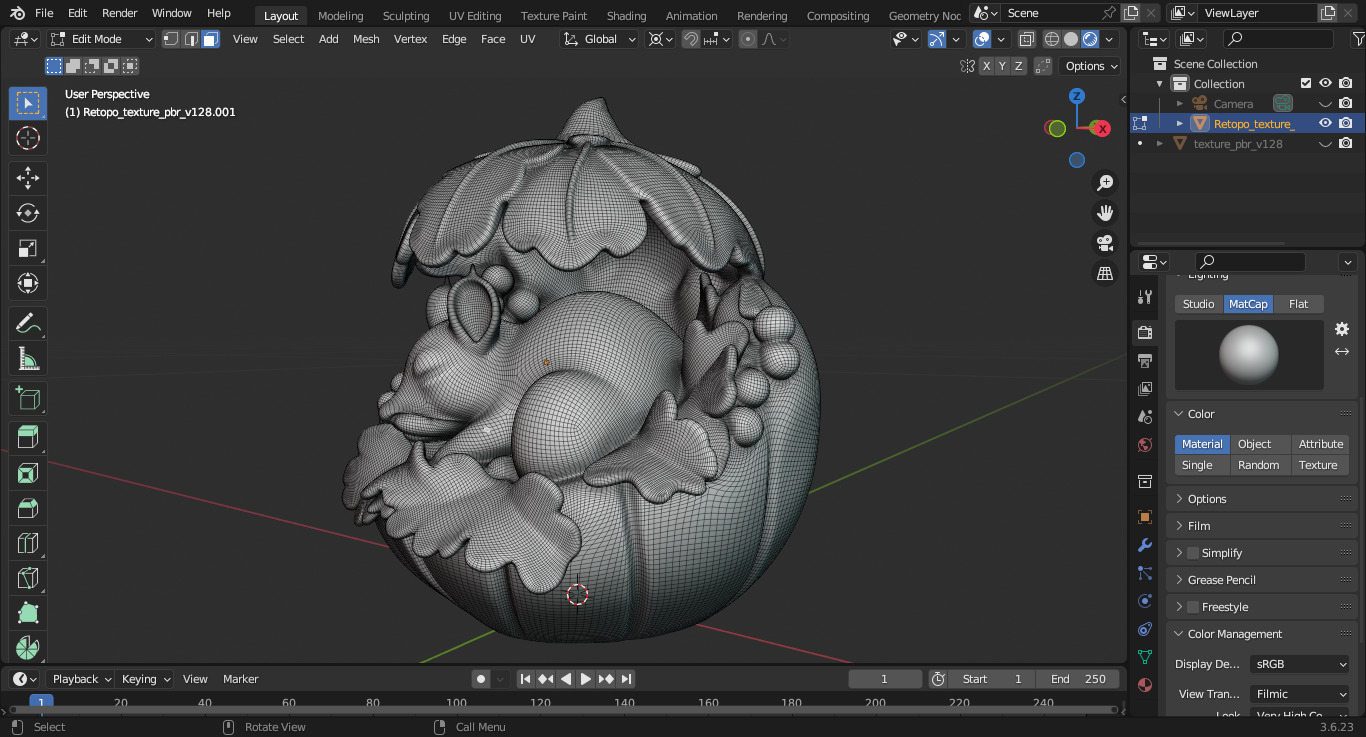Image resolution: width=1366 pixels, height=737 pixels.
Task: Select the Rotate tool
Action: tap(28, 213)
